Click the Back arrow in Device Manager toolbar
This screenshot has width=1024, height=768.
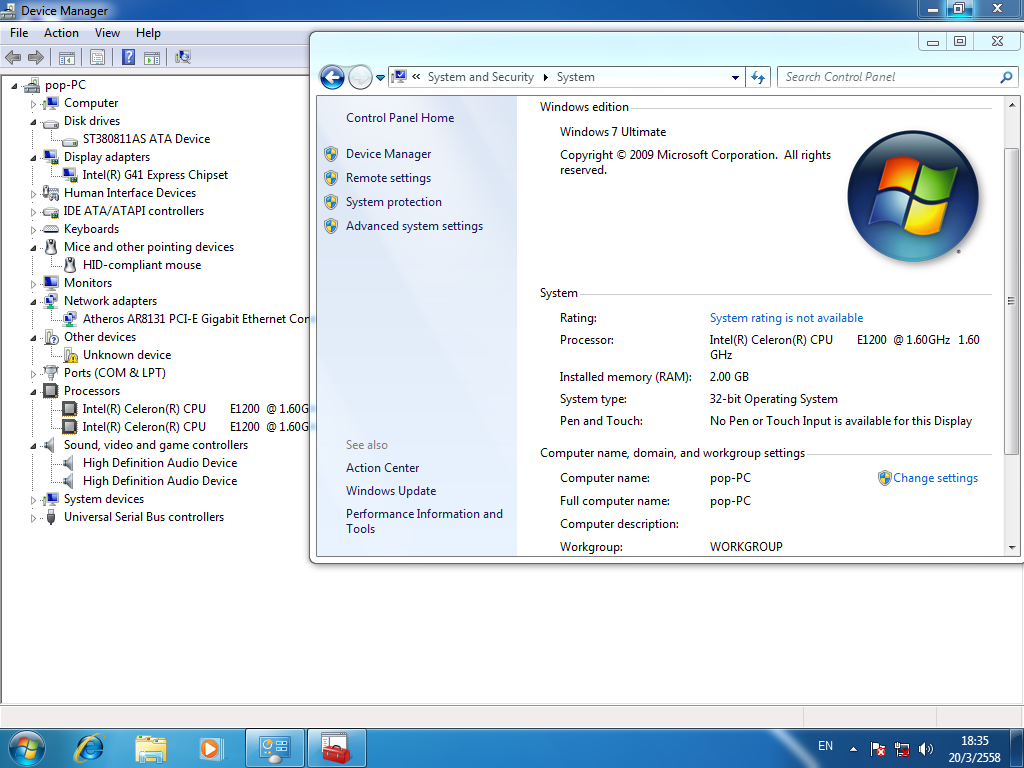point(13,57)
